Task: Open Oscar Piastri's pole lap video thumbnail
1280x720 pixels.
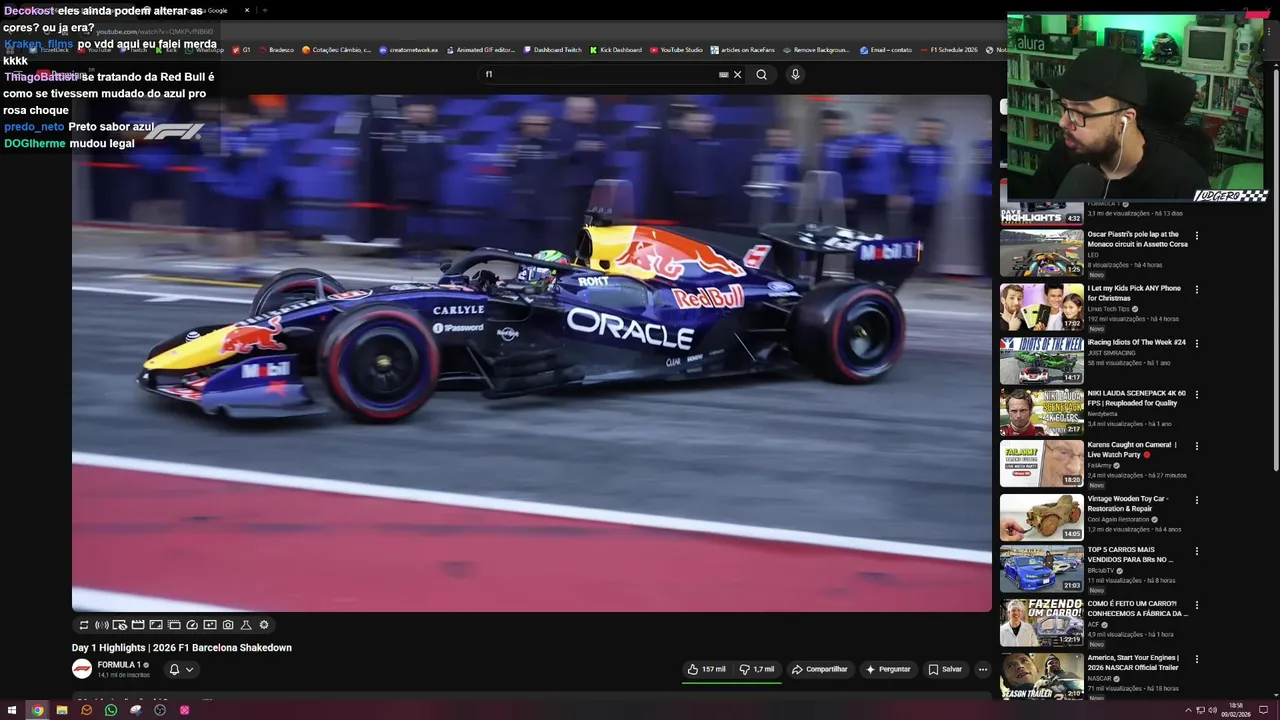Action: click(1042, 253)
